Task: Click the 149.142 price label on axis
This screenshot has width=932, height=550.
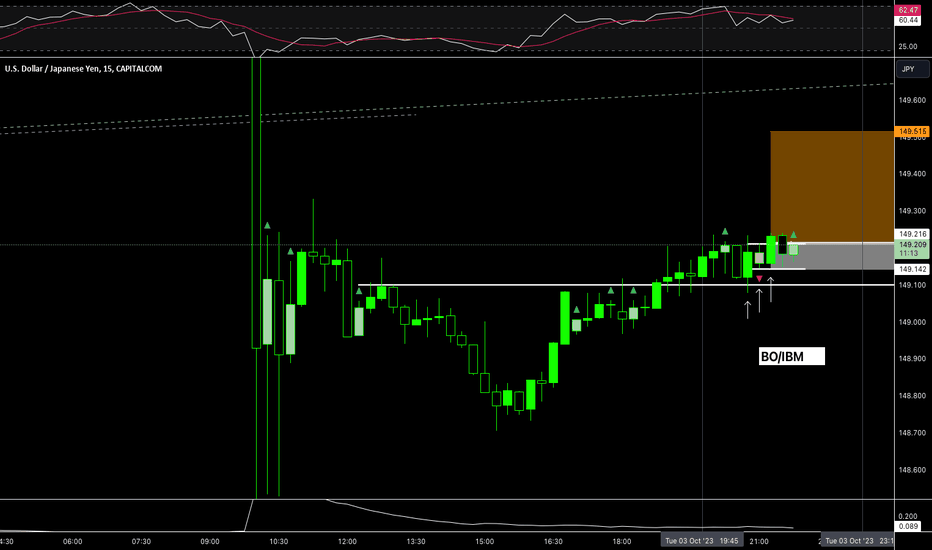Action: [x=912, y=269]
